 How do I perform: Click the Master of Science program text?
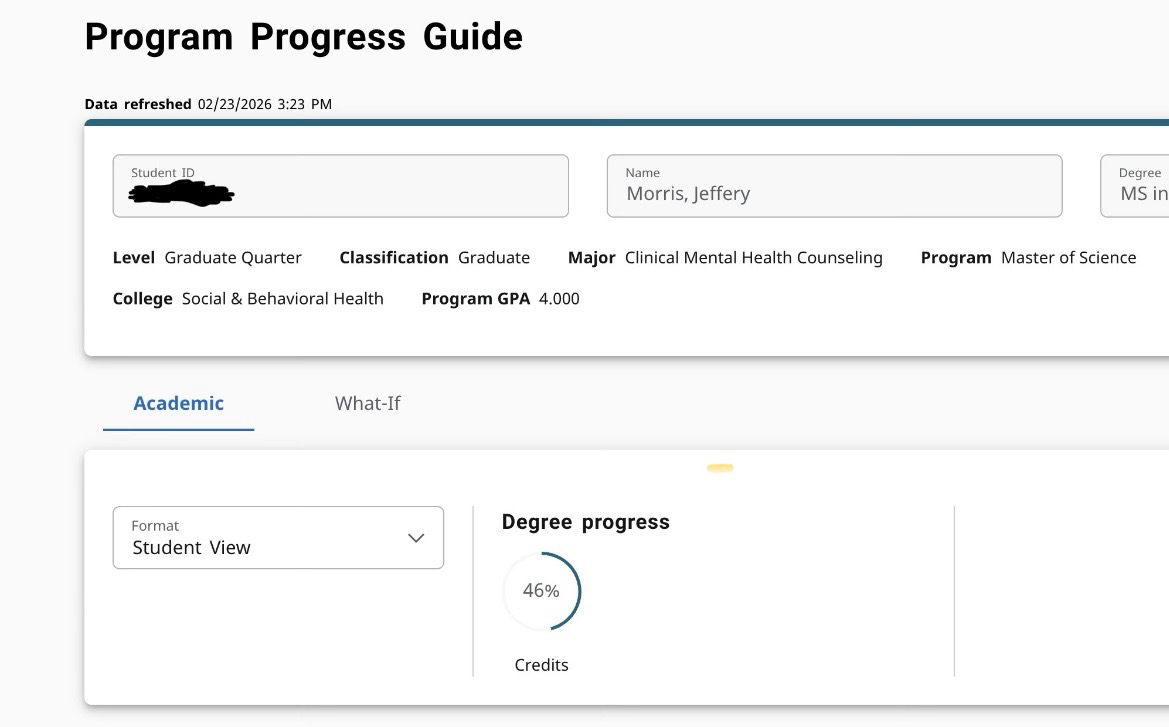1068,258
